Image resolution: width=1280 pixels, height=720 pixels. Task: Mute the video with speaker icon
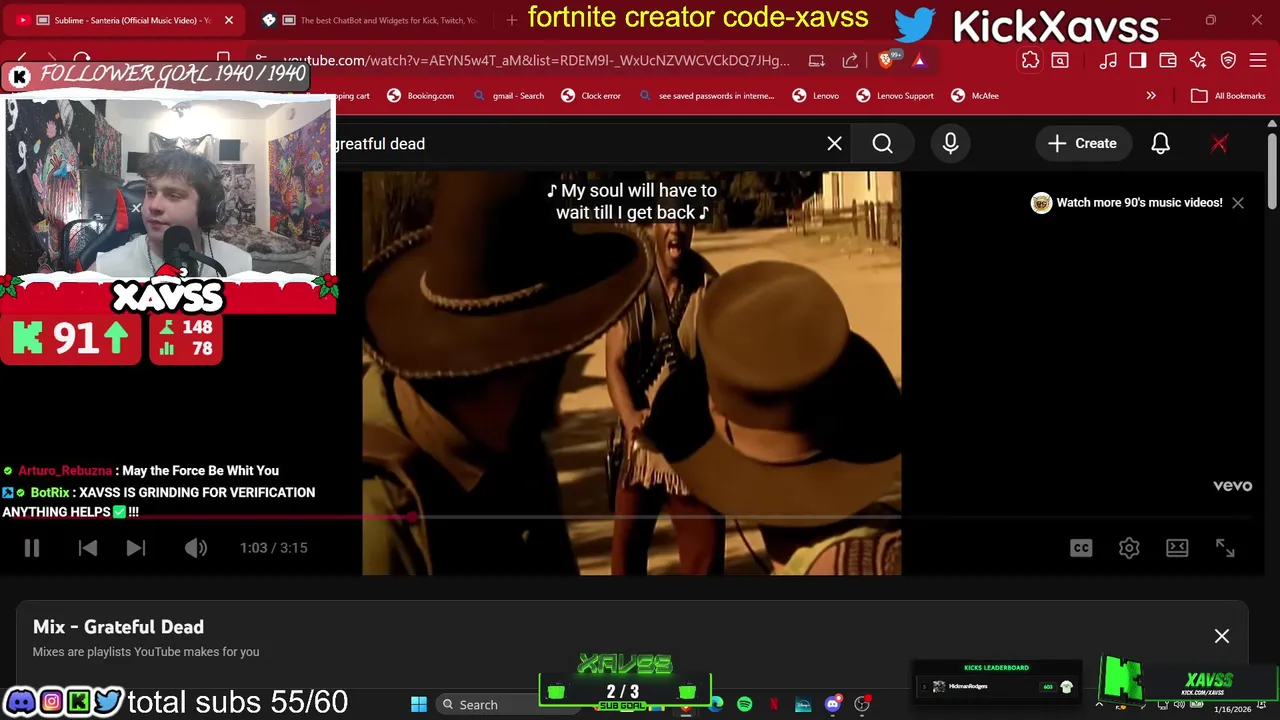196,548
